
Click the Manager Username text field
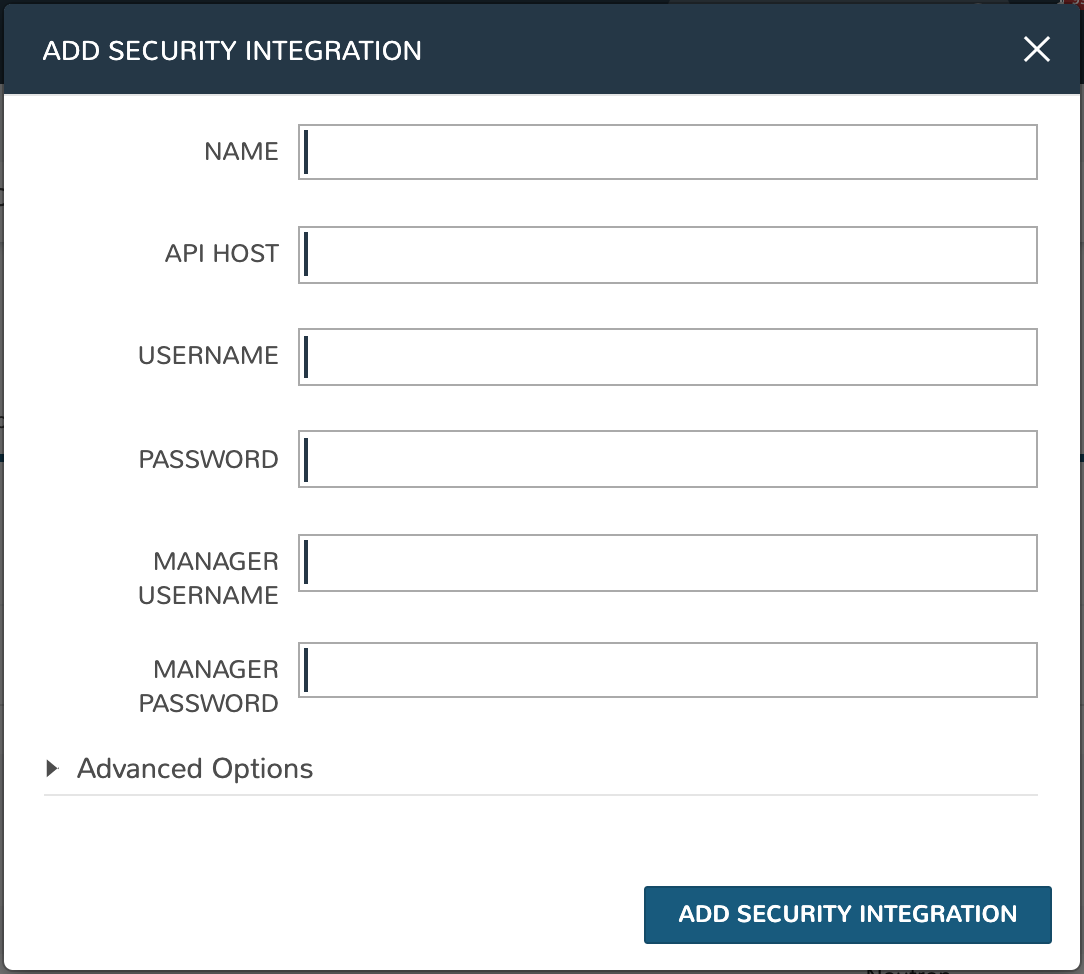click(x=667, y=563)
